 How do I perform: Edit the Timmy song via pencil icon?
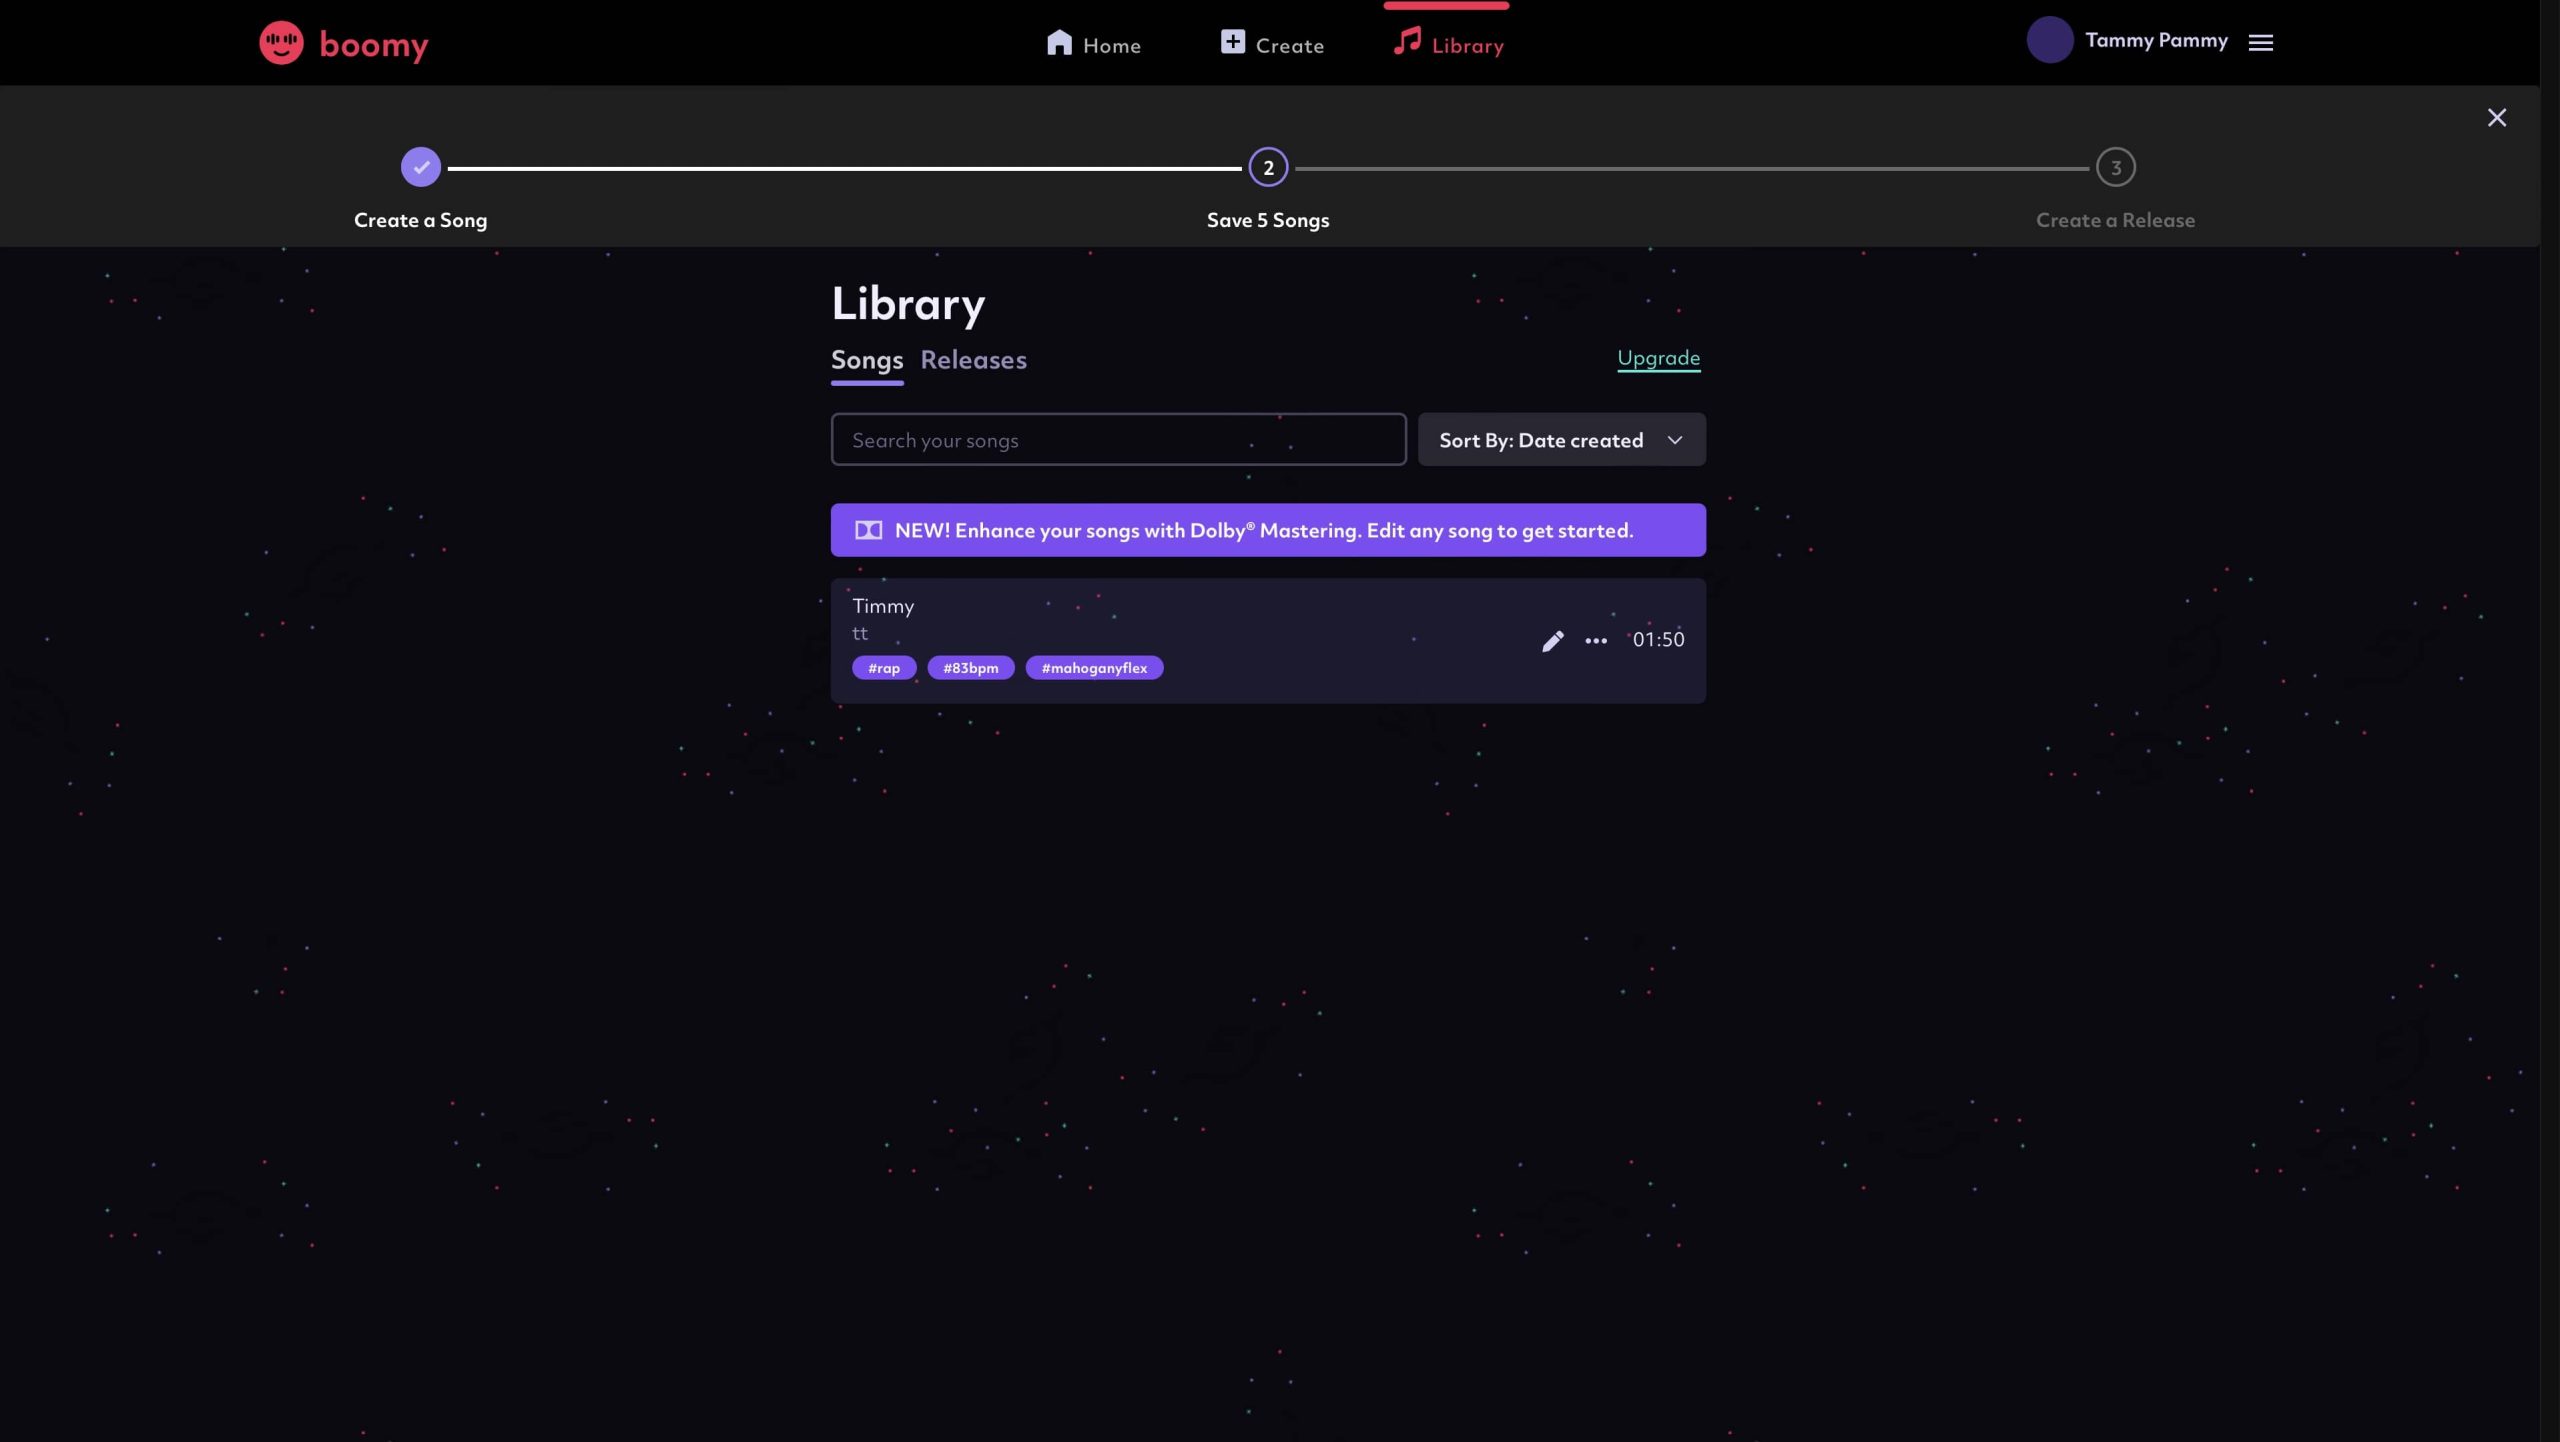[1552, 641]
